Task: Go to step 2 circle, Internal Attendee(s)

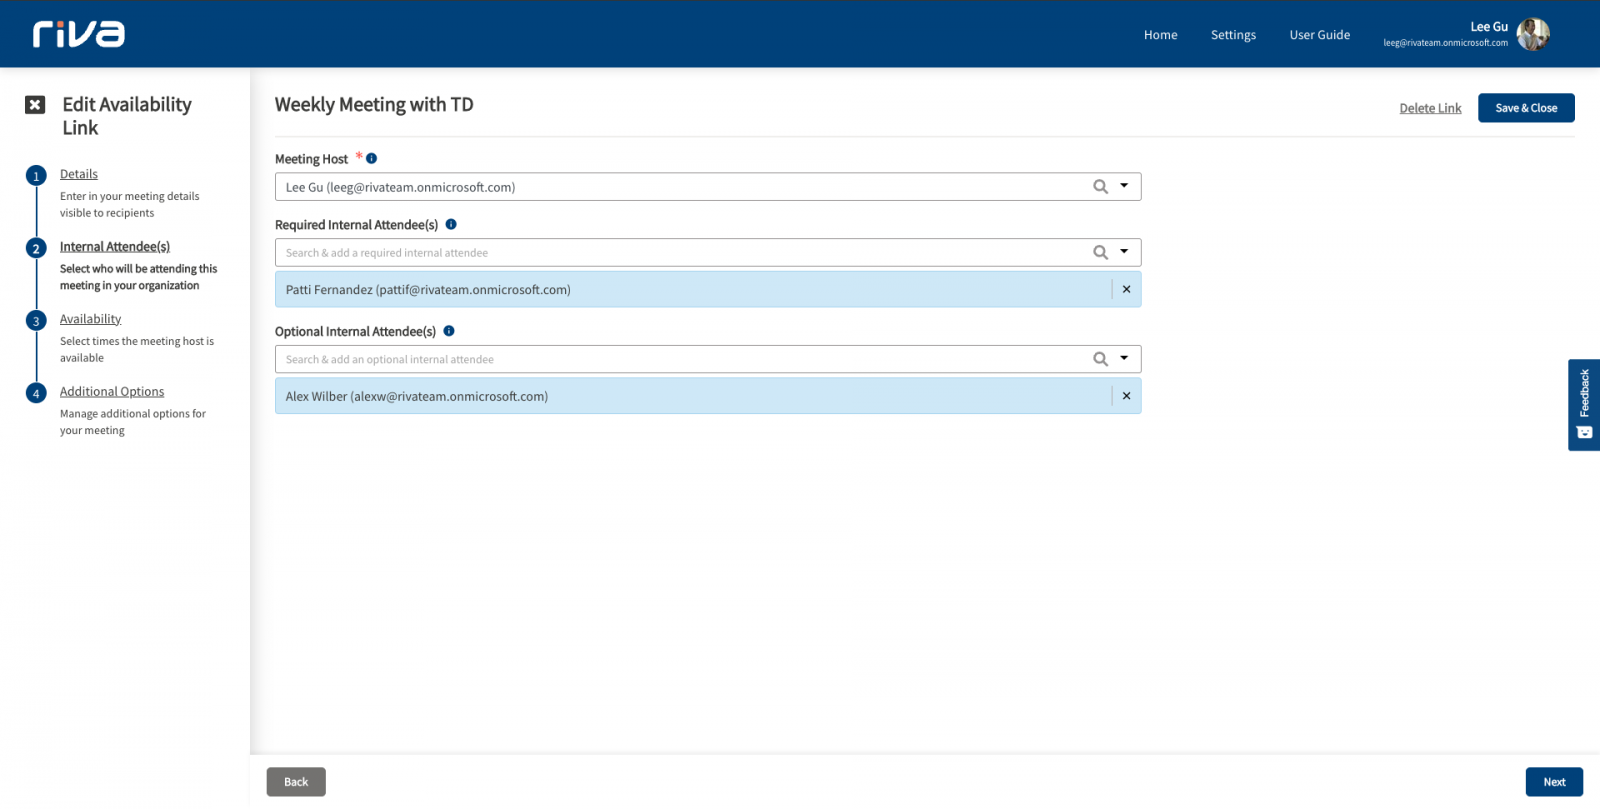Action: (x=36, y=248)
